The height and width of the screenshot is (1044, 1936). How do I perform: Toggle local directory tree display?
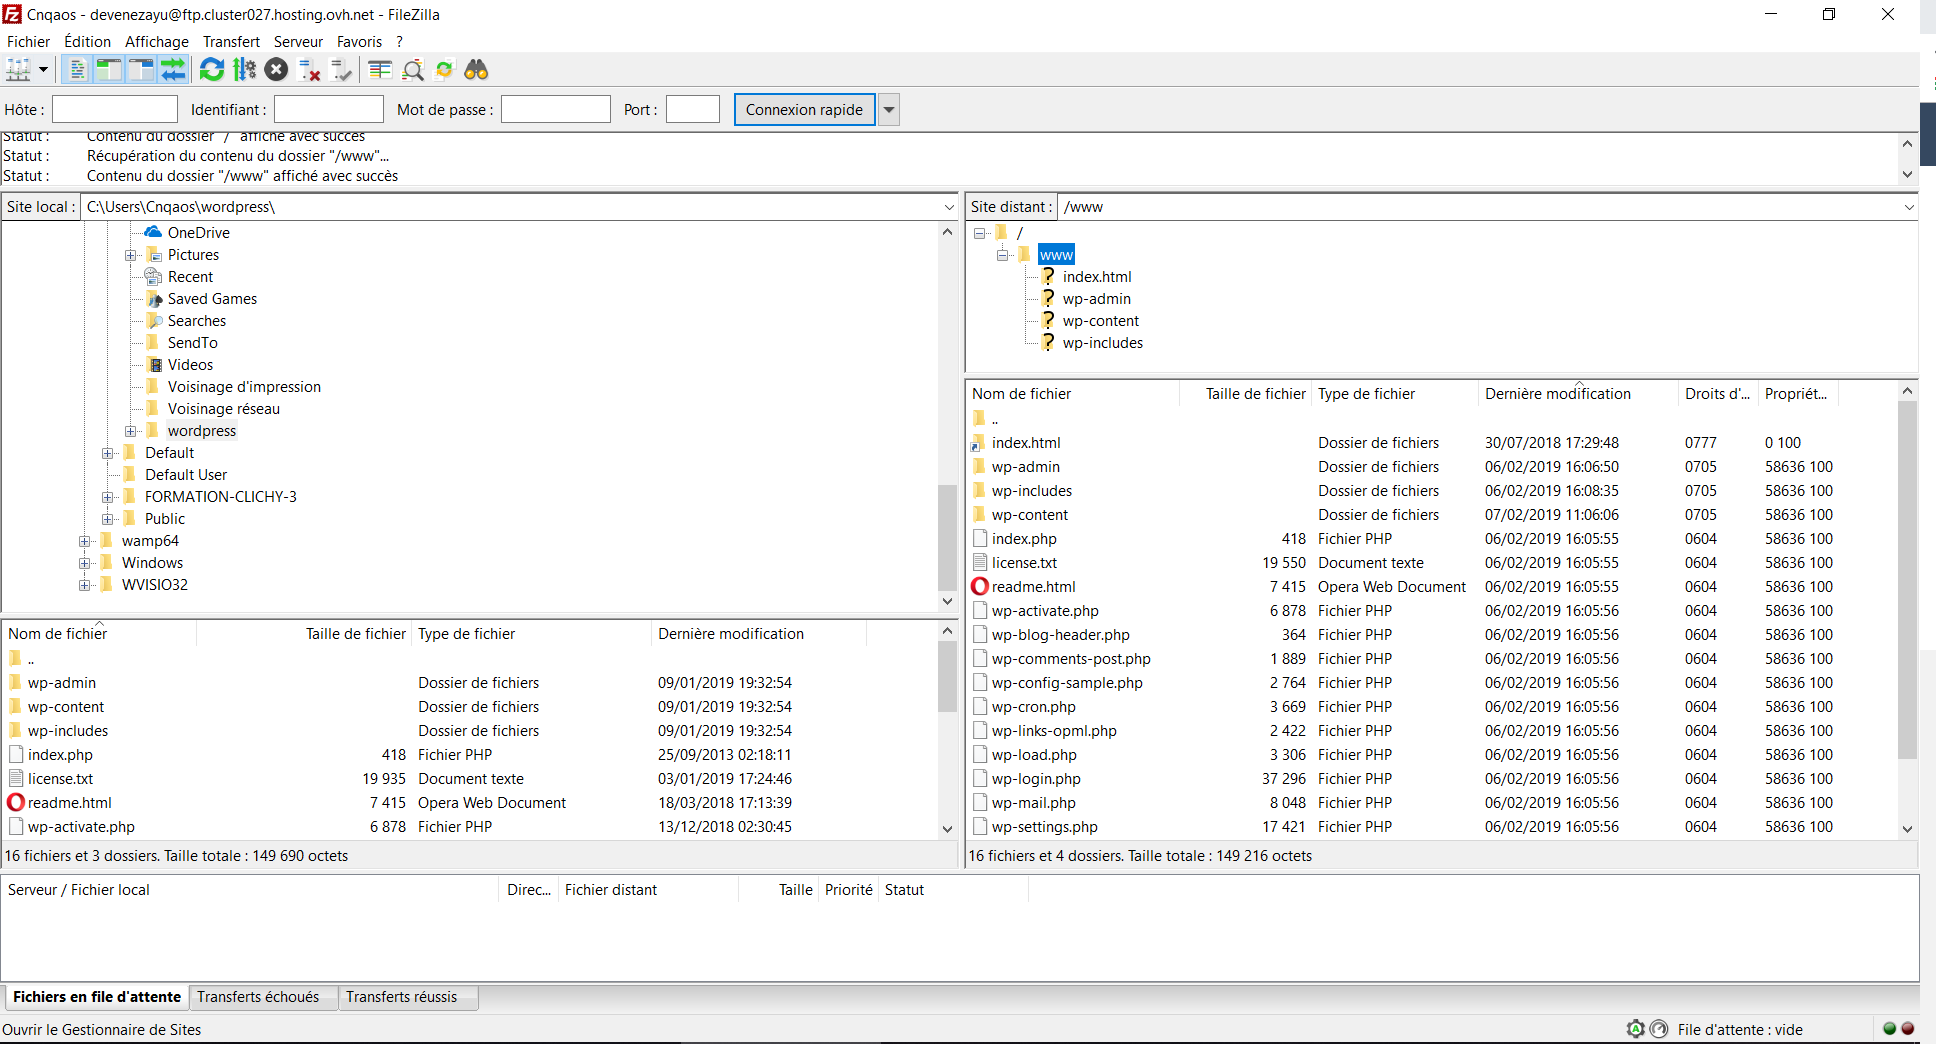click(x=108, y=70)
